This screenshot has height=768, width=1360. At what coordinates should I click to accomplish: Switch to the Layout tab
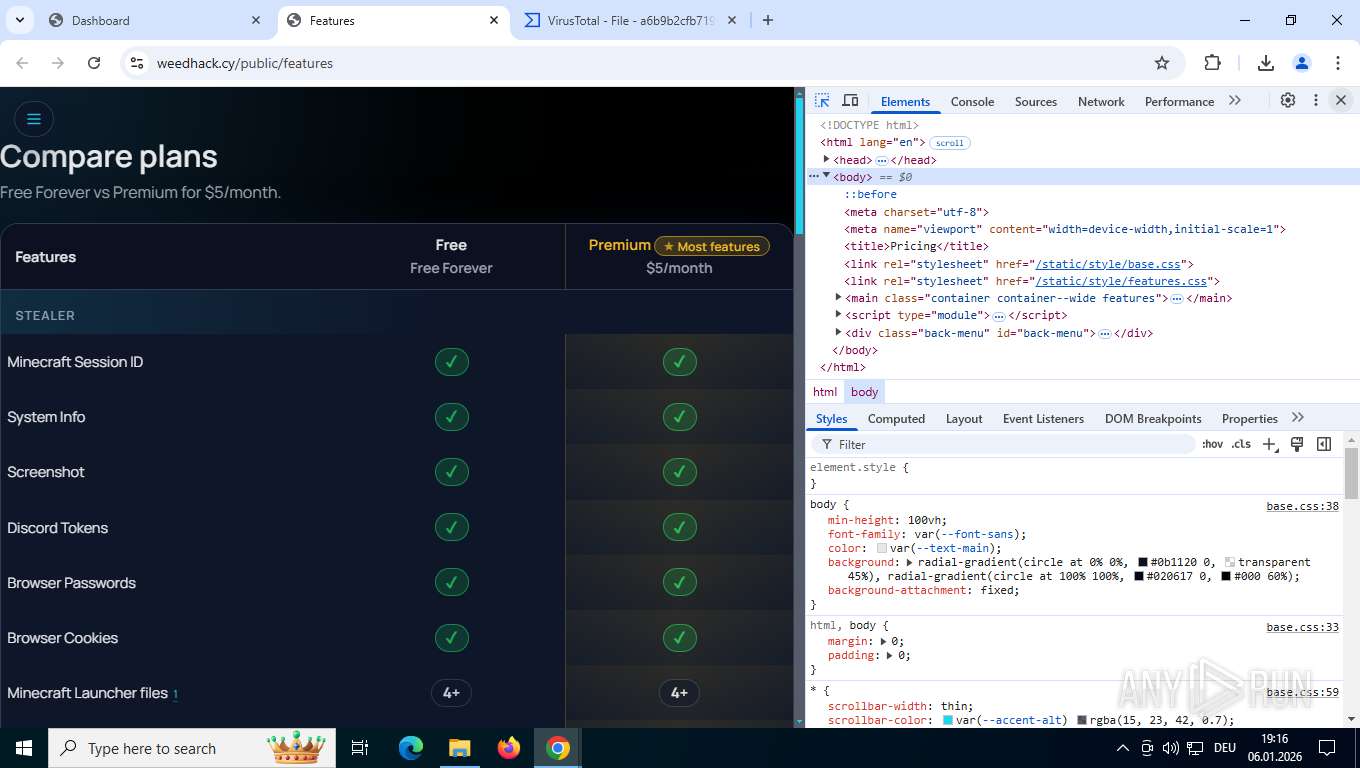pyautogui.click(x=964, y=418)
